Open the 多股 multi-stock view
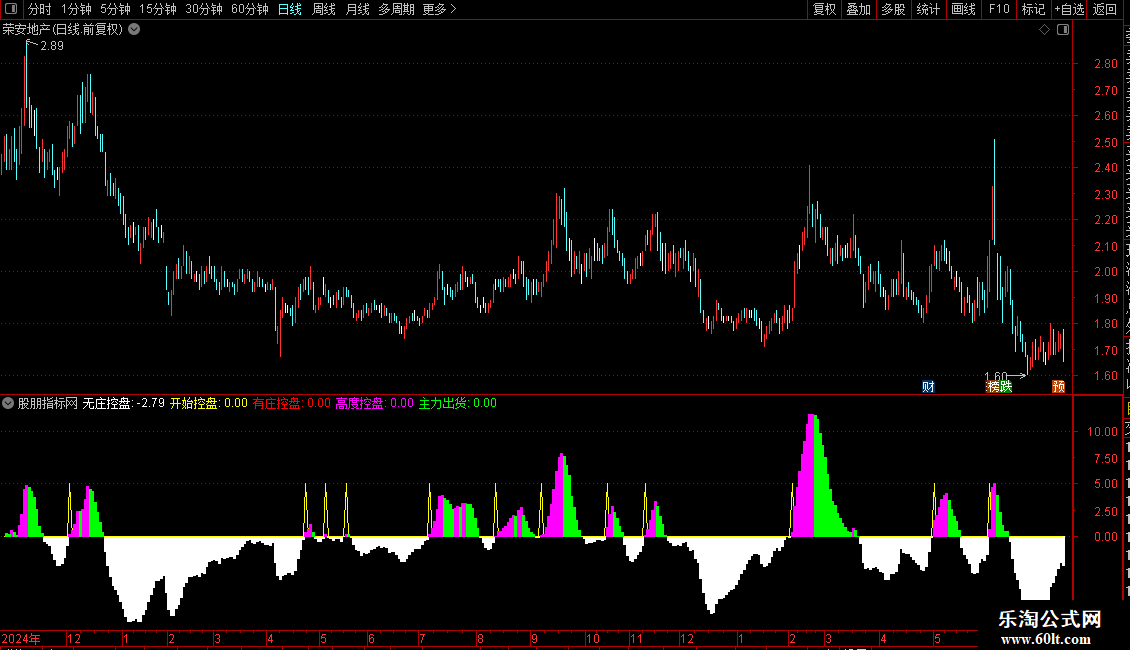Viewport: 1130px width, 650px height. pos(893,9)
